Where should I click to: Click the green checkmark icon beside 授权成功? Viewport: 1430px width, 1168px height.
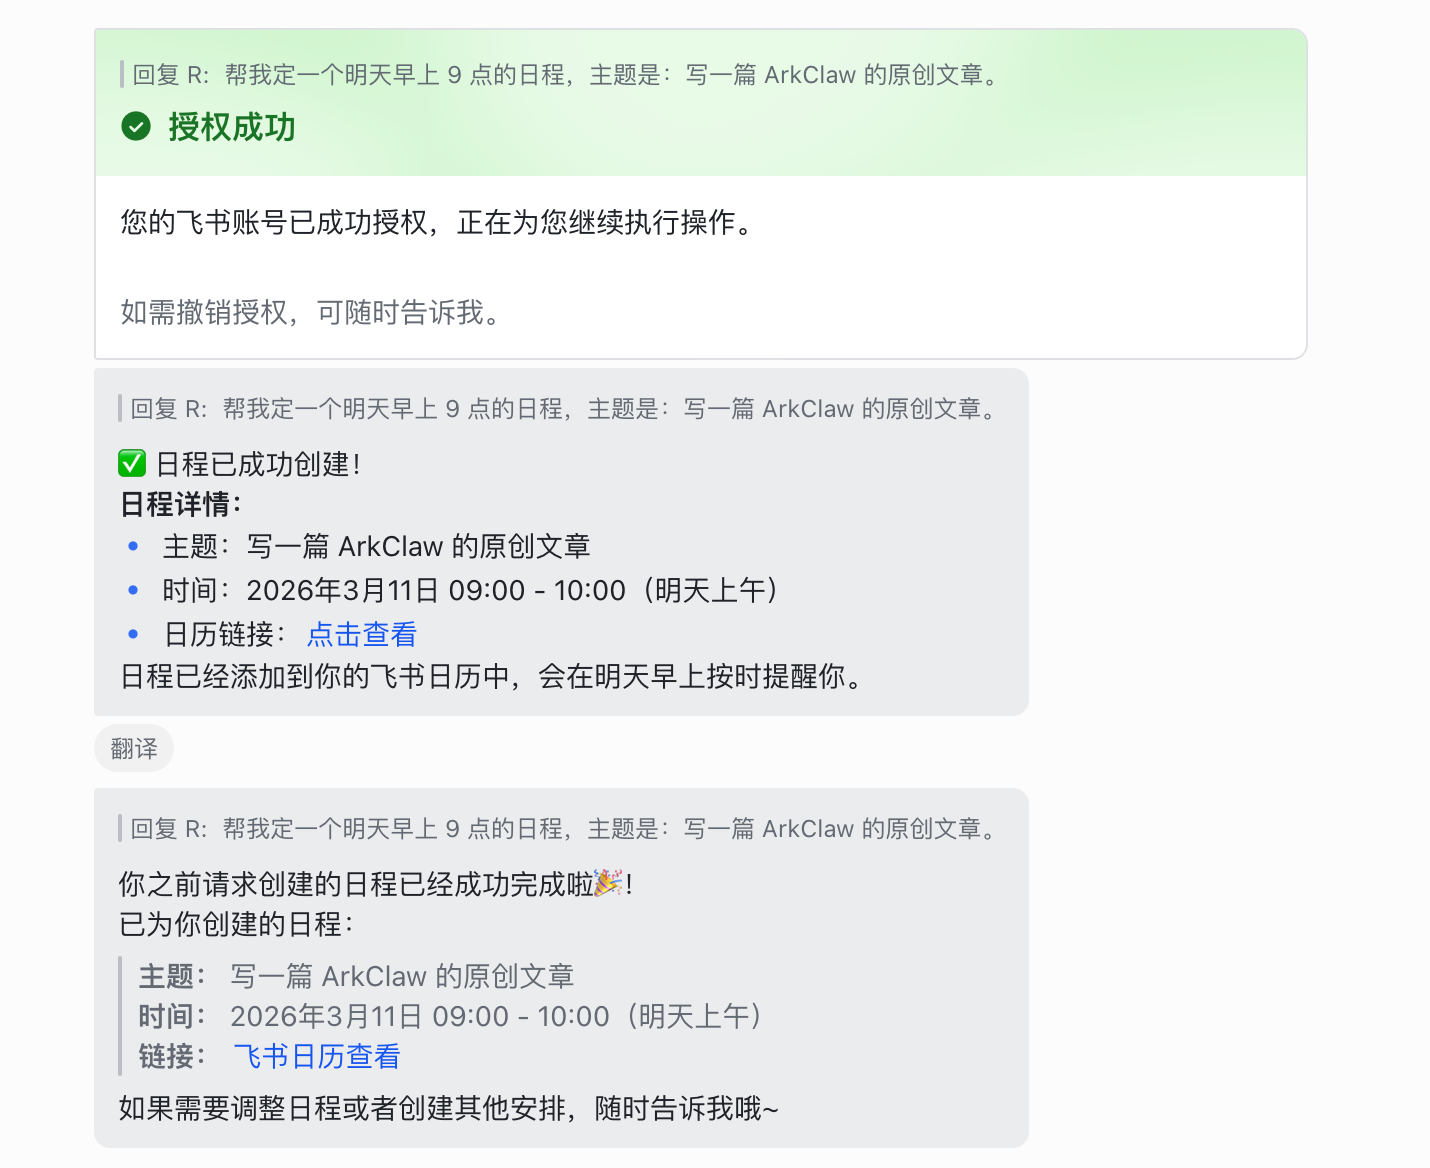tap(136, 127)
